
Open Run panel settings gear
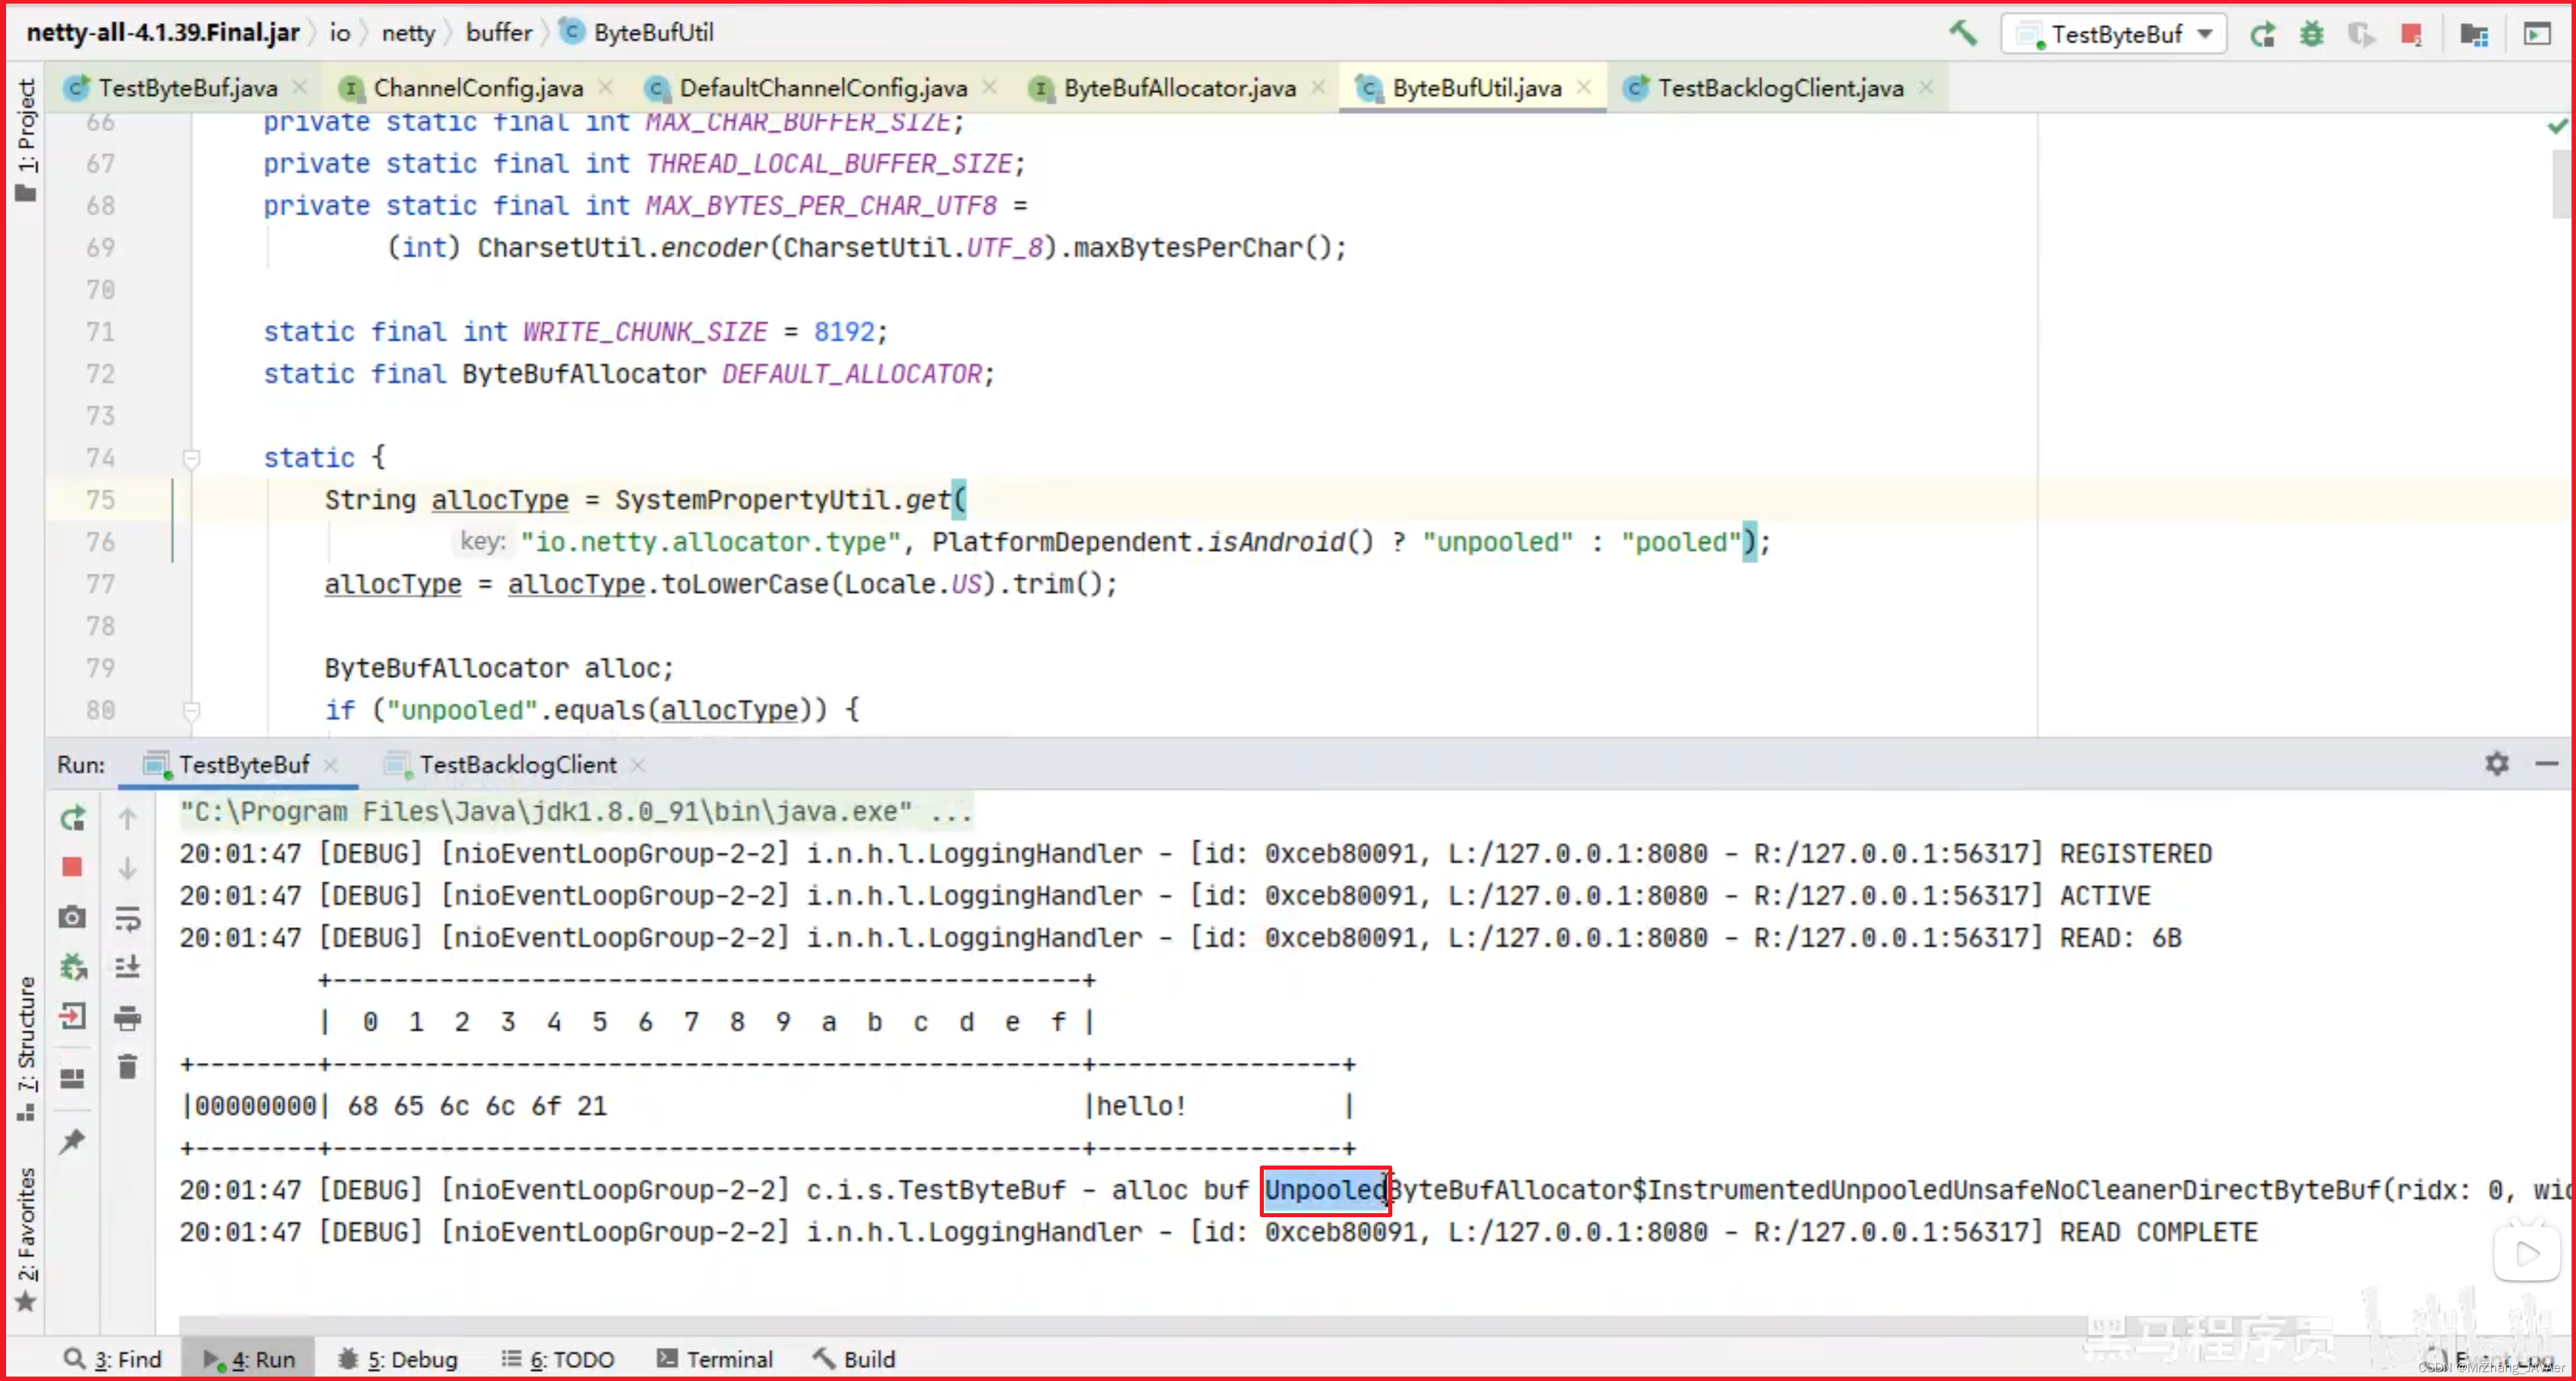click(x=2497, y=764)
